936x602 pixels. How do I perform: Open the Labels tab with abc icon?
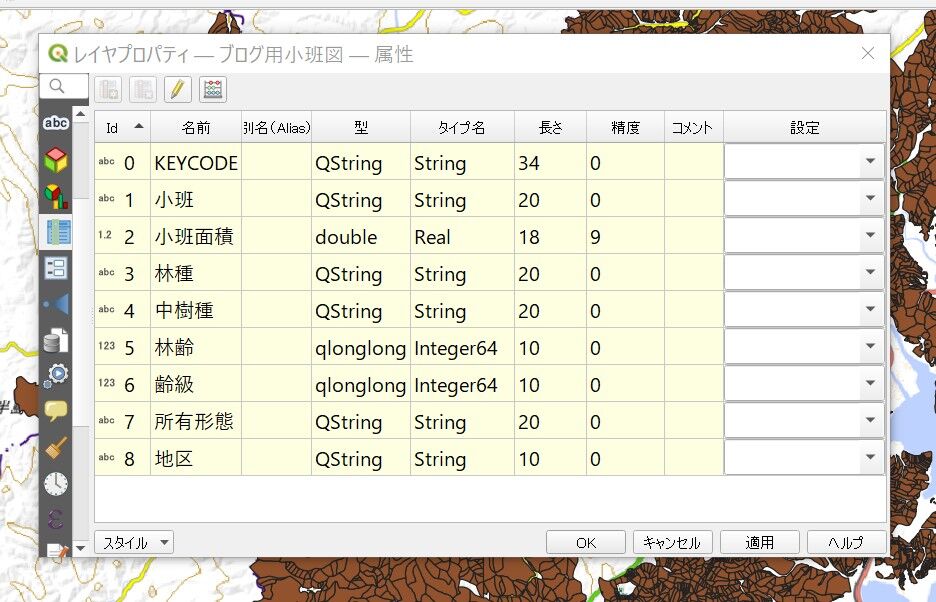pos(56,123)
